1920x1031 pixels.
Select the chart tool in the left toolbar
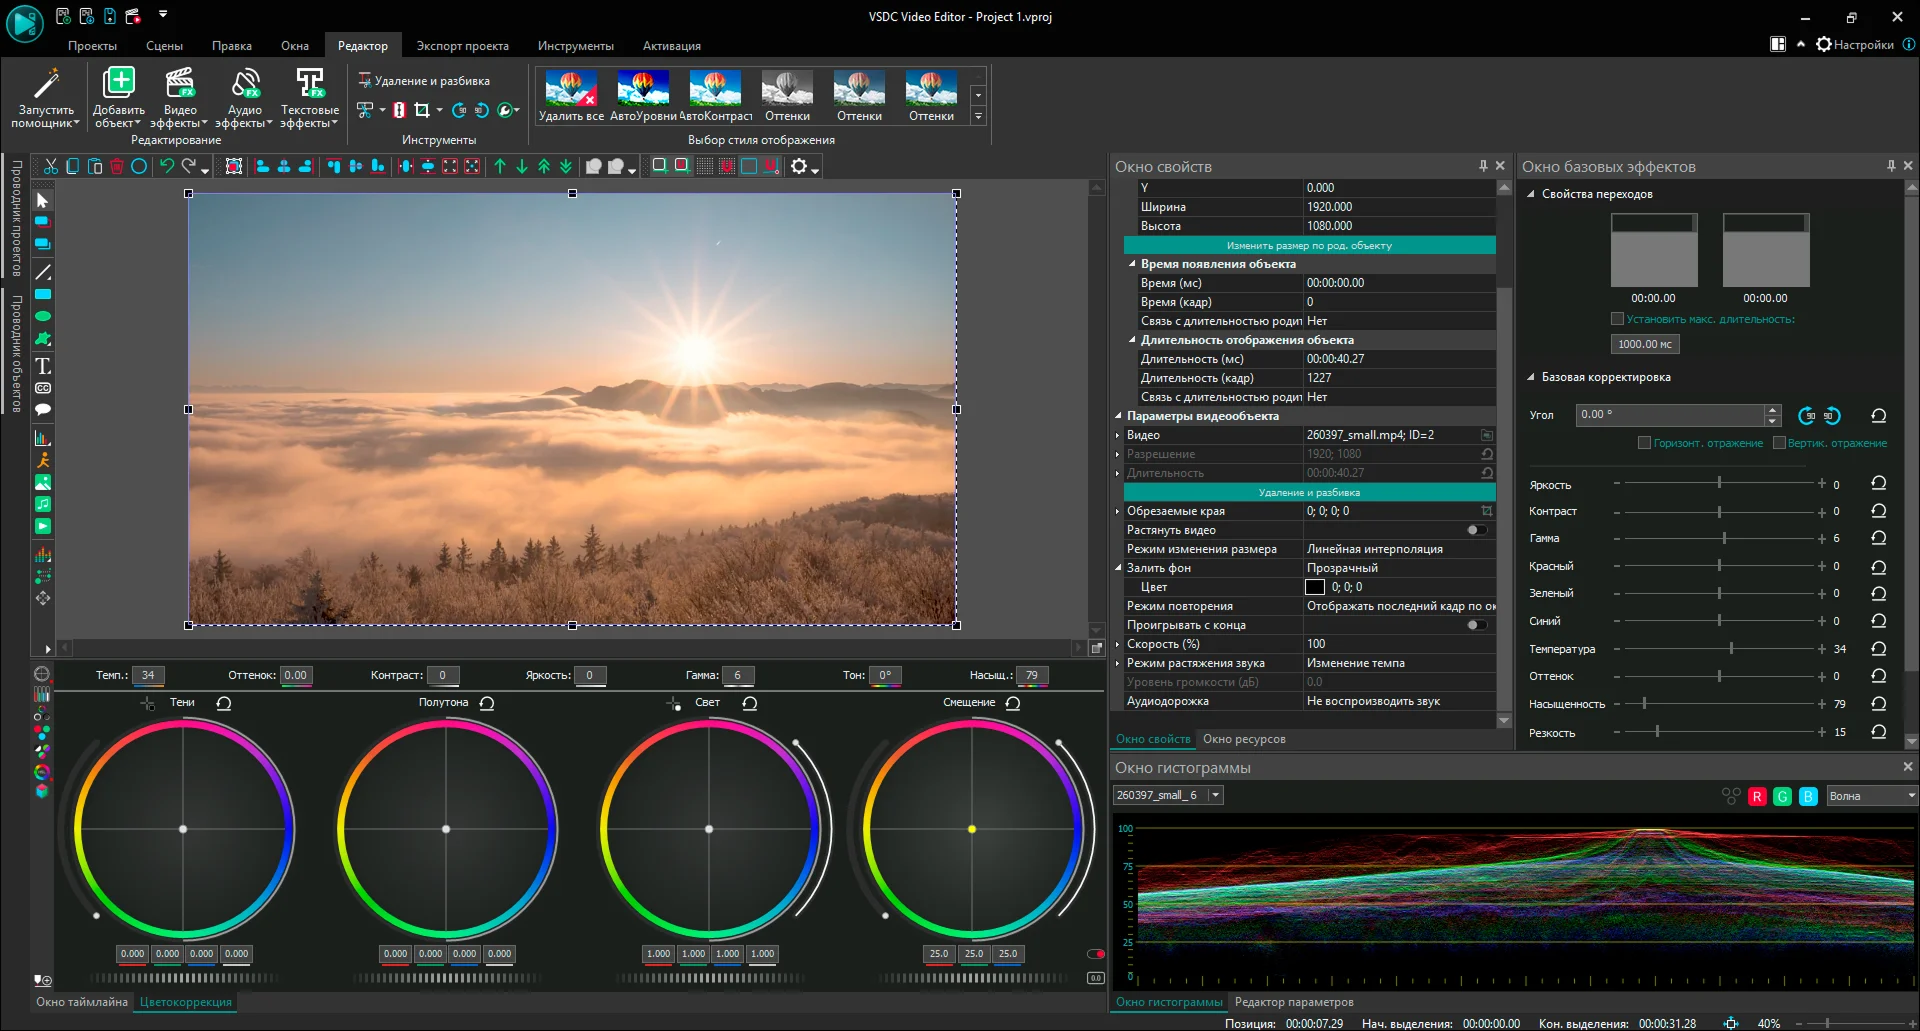43,438
